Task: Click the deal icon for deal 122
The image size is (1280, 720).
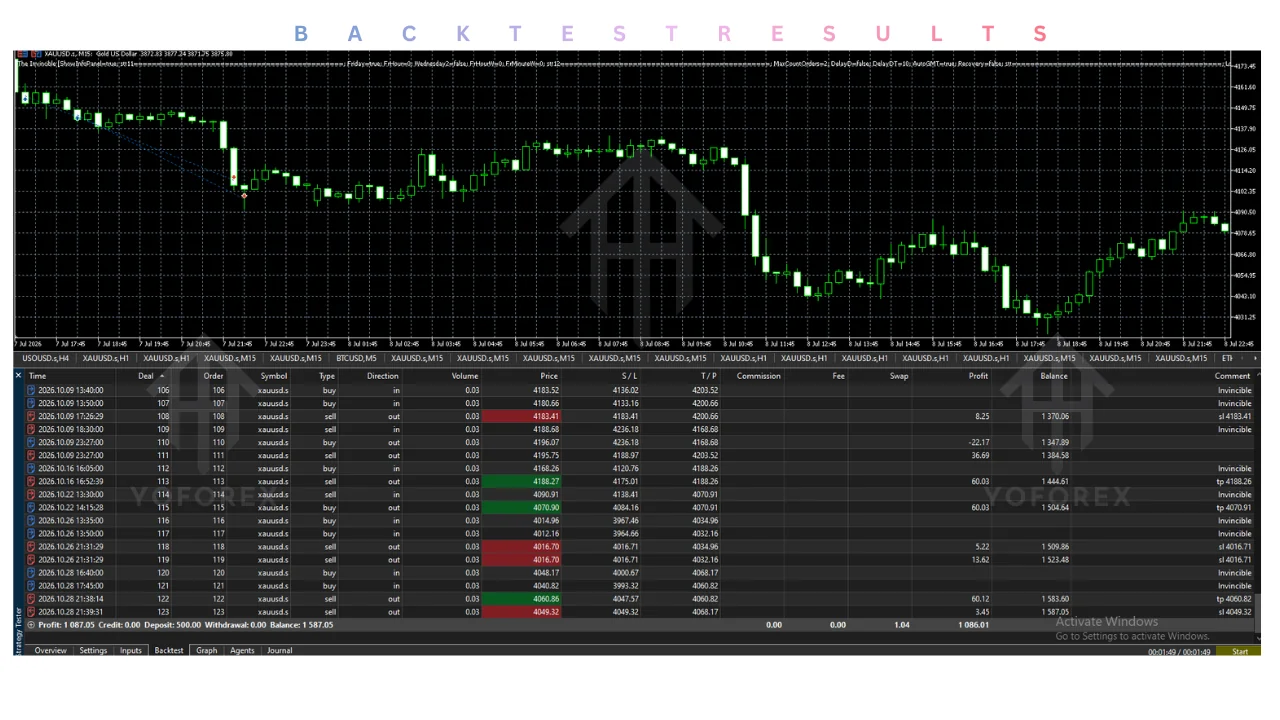Action: 32,599
